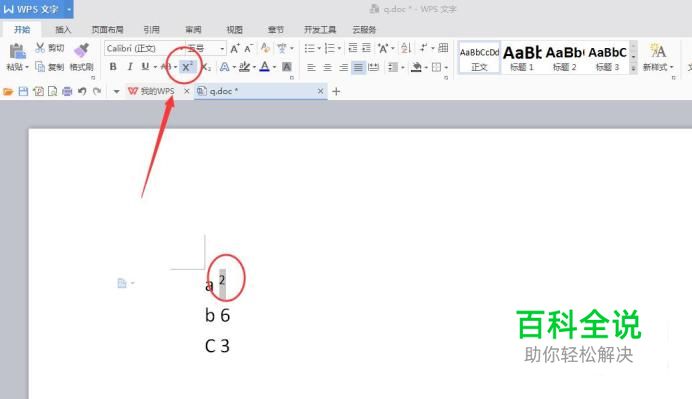This screenshot has height=399, width=692.
Task: Clear formatting with the eraser icon
Action: (x=265, y=48)
